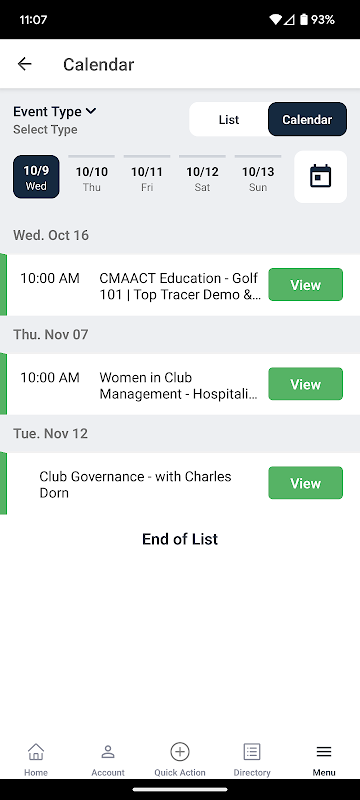The width and height of the screenshot is (360, 800).
Task: Click the Event Type chevron arrow
Action: 91,111
